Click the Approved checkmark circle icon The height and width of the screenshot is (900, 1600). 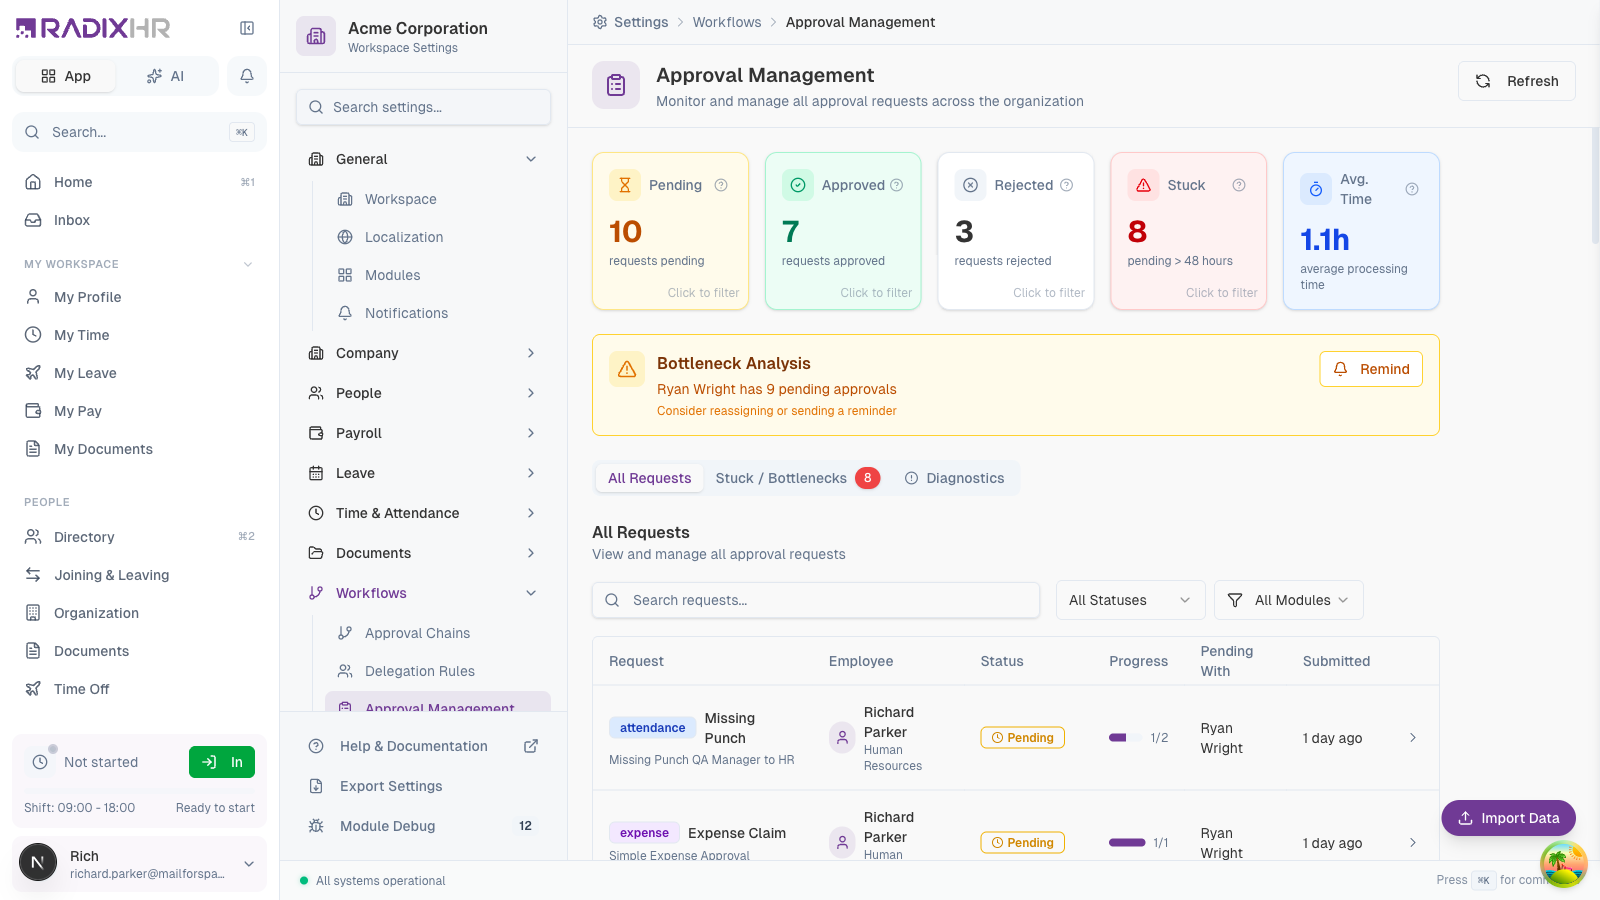pyautogui.click(x=798, y=185)
